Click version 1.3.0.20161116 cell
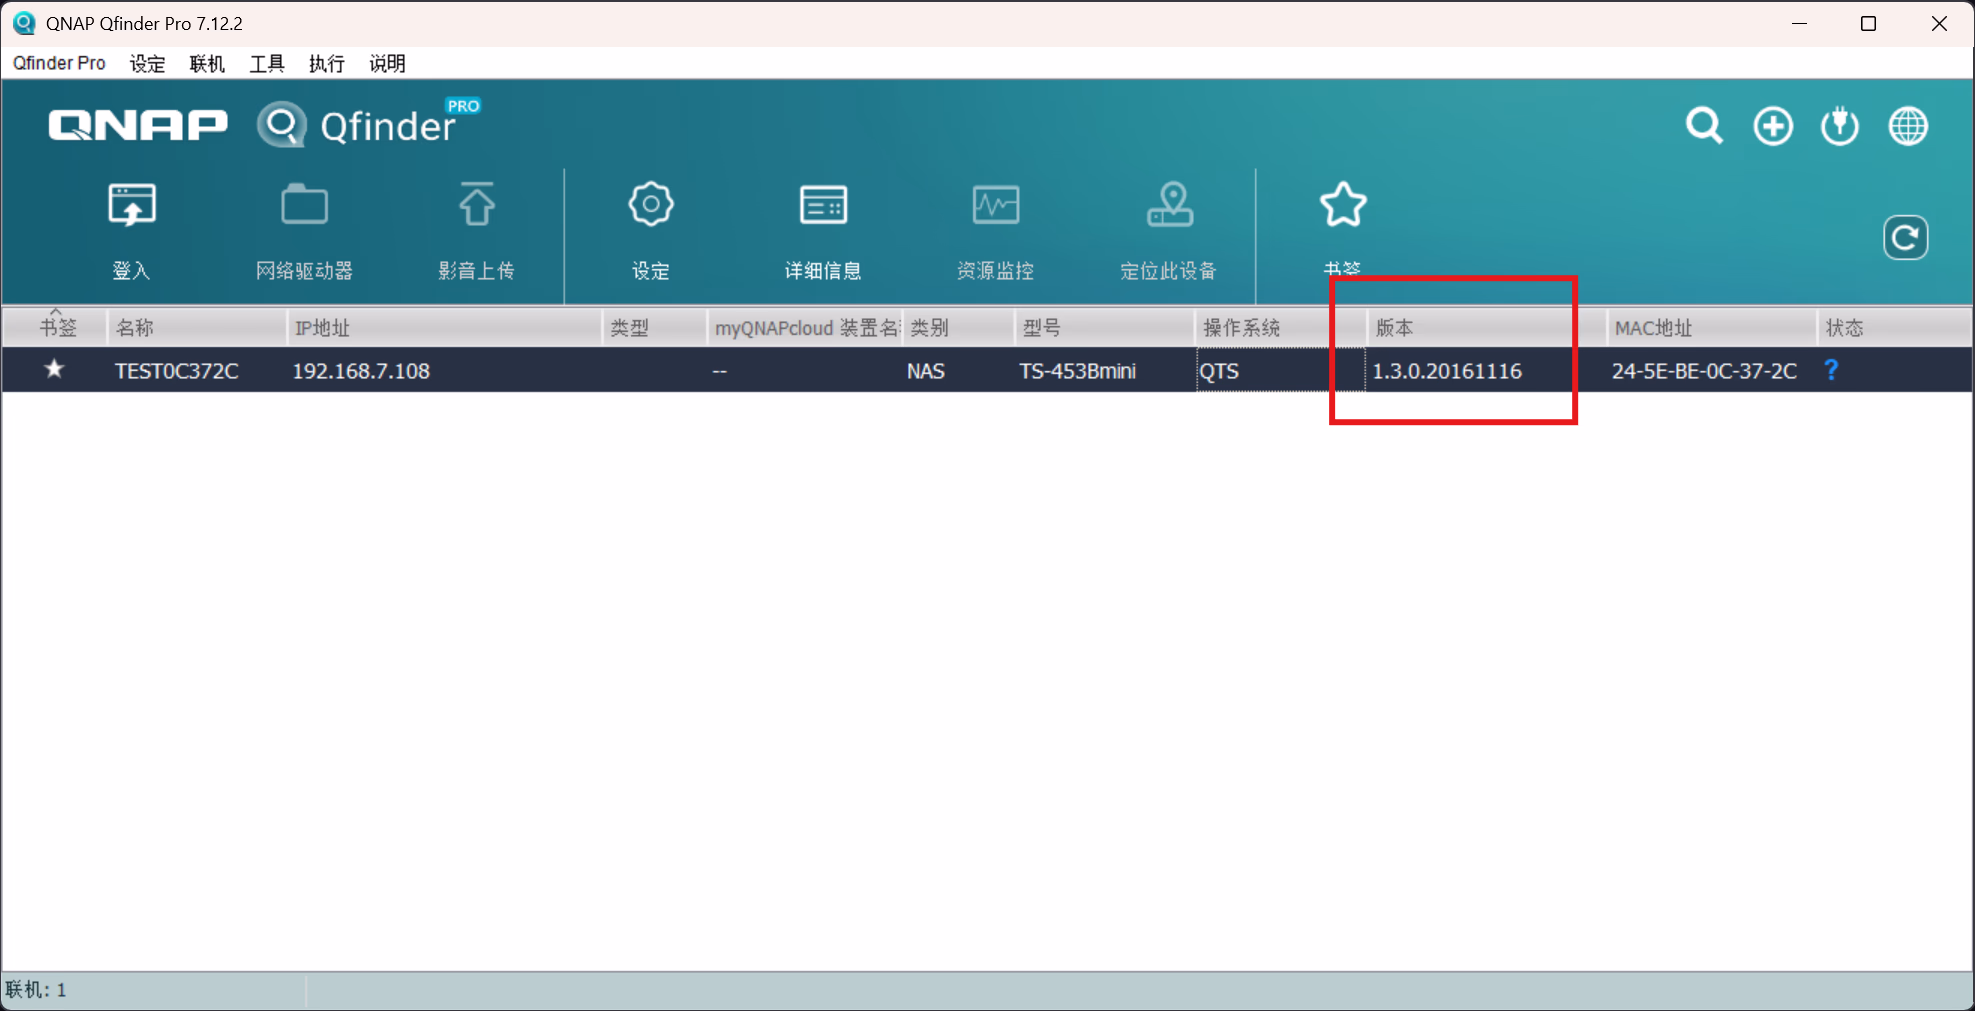The image size is (1975, 1011). click(1447, 371)
